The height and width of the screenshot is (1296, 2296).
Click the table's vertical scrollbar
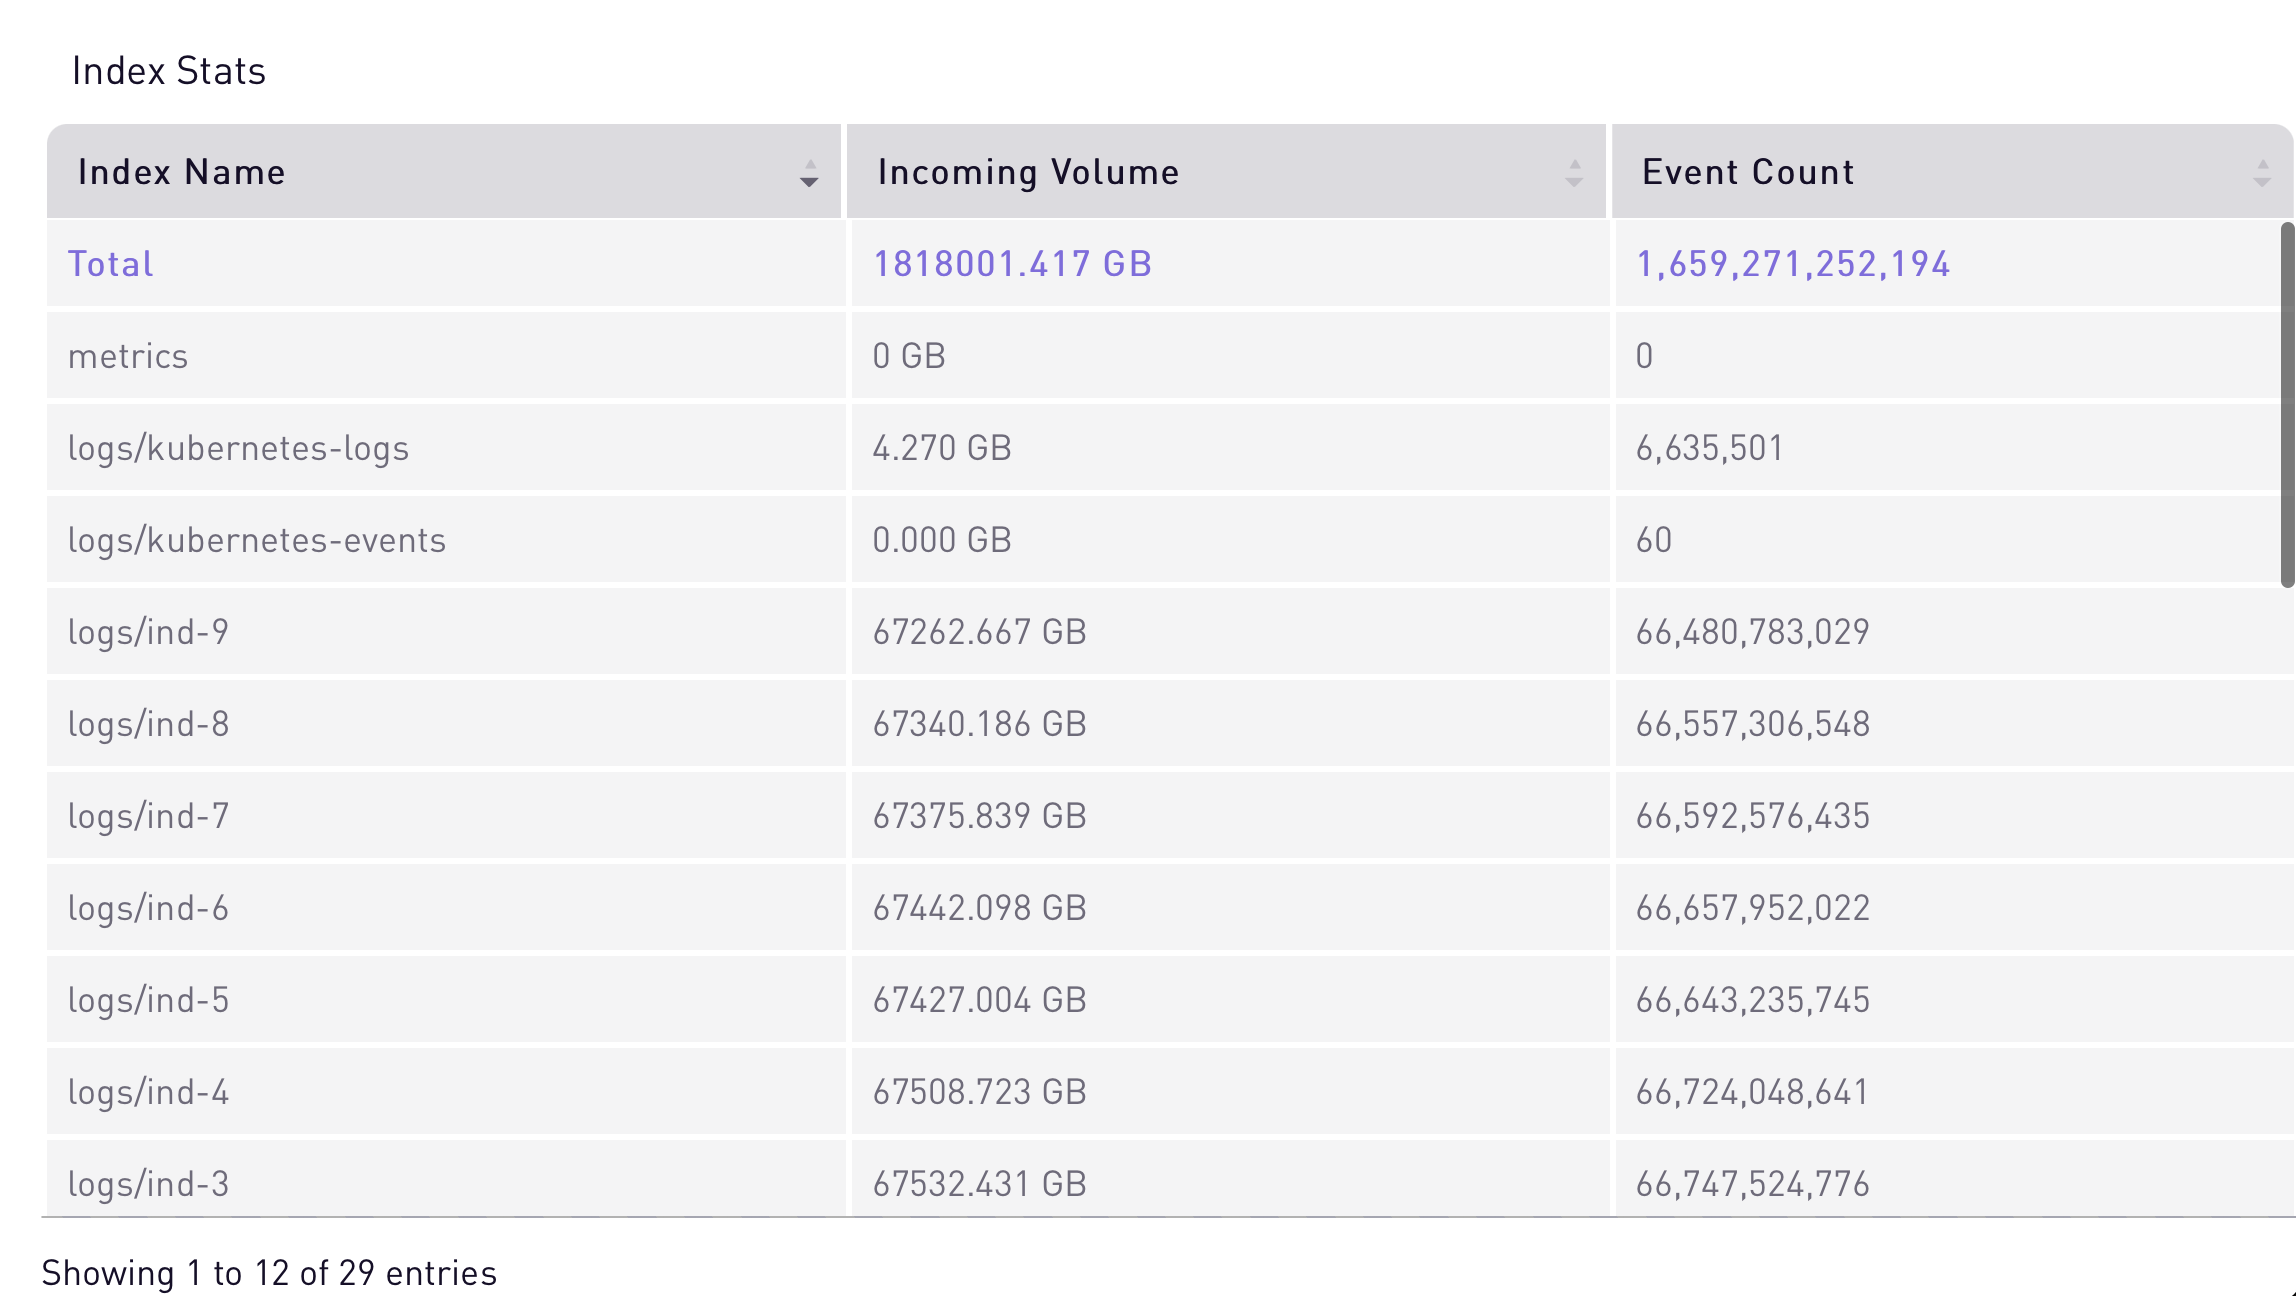click(2286, 405)
